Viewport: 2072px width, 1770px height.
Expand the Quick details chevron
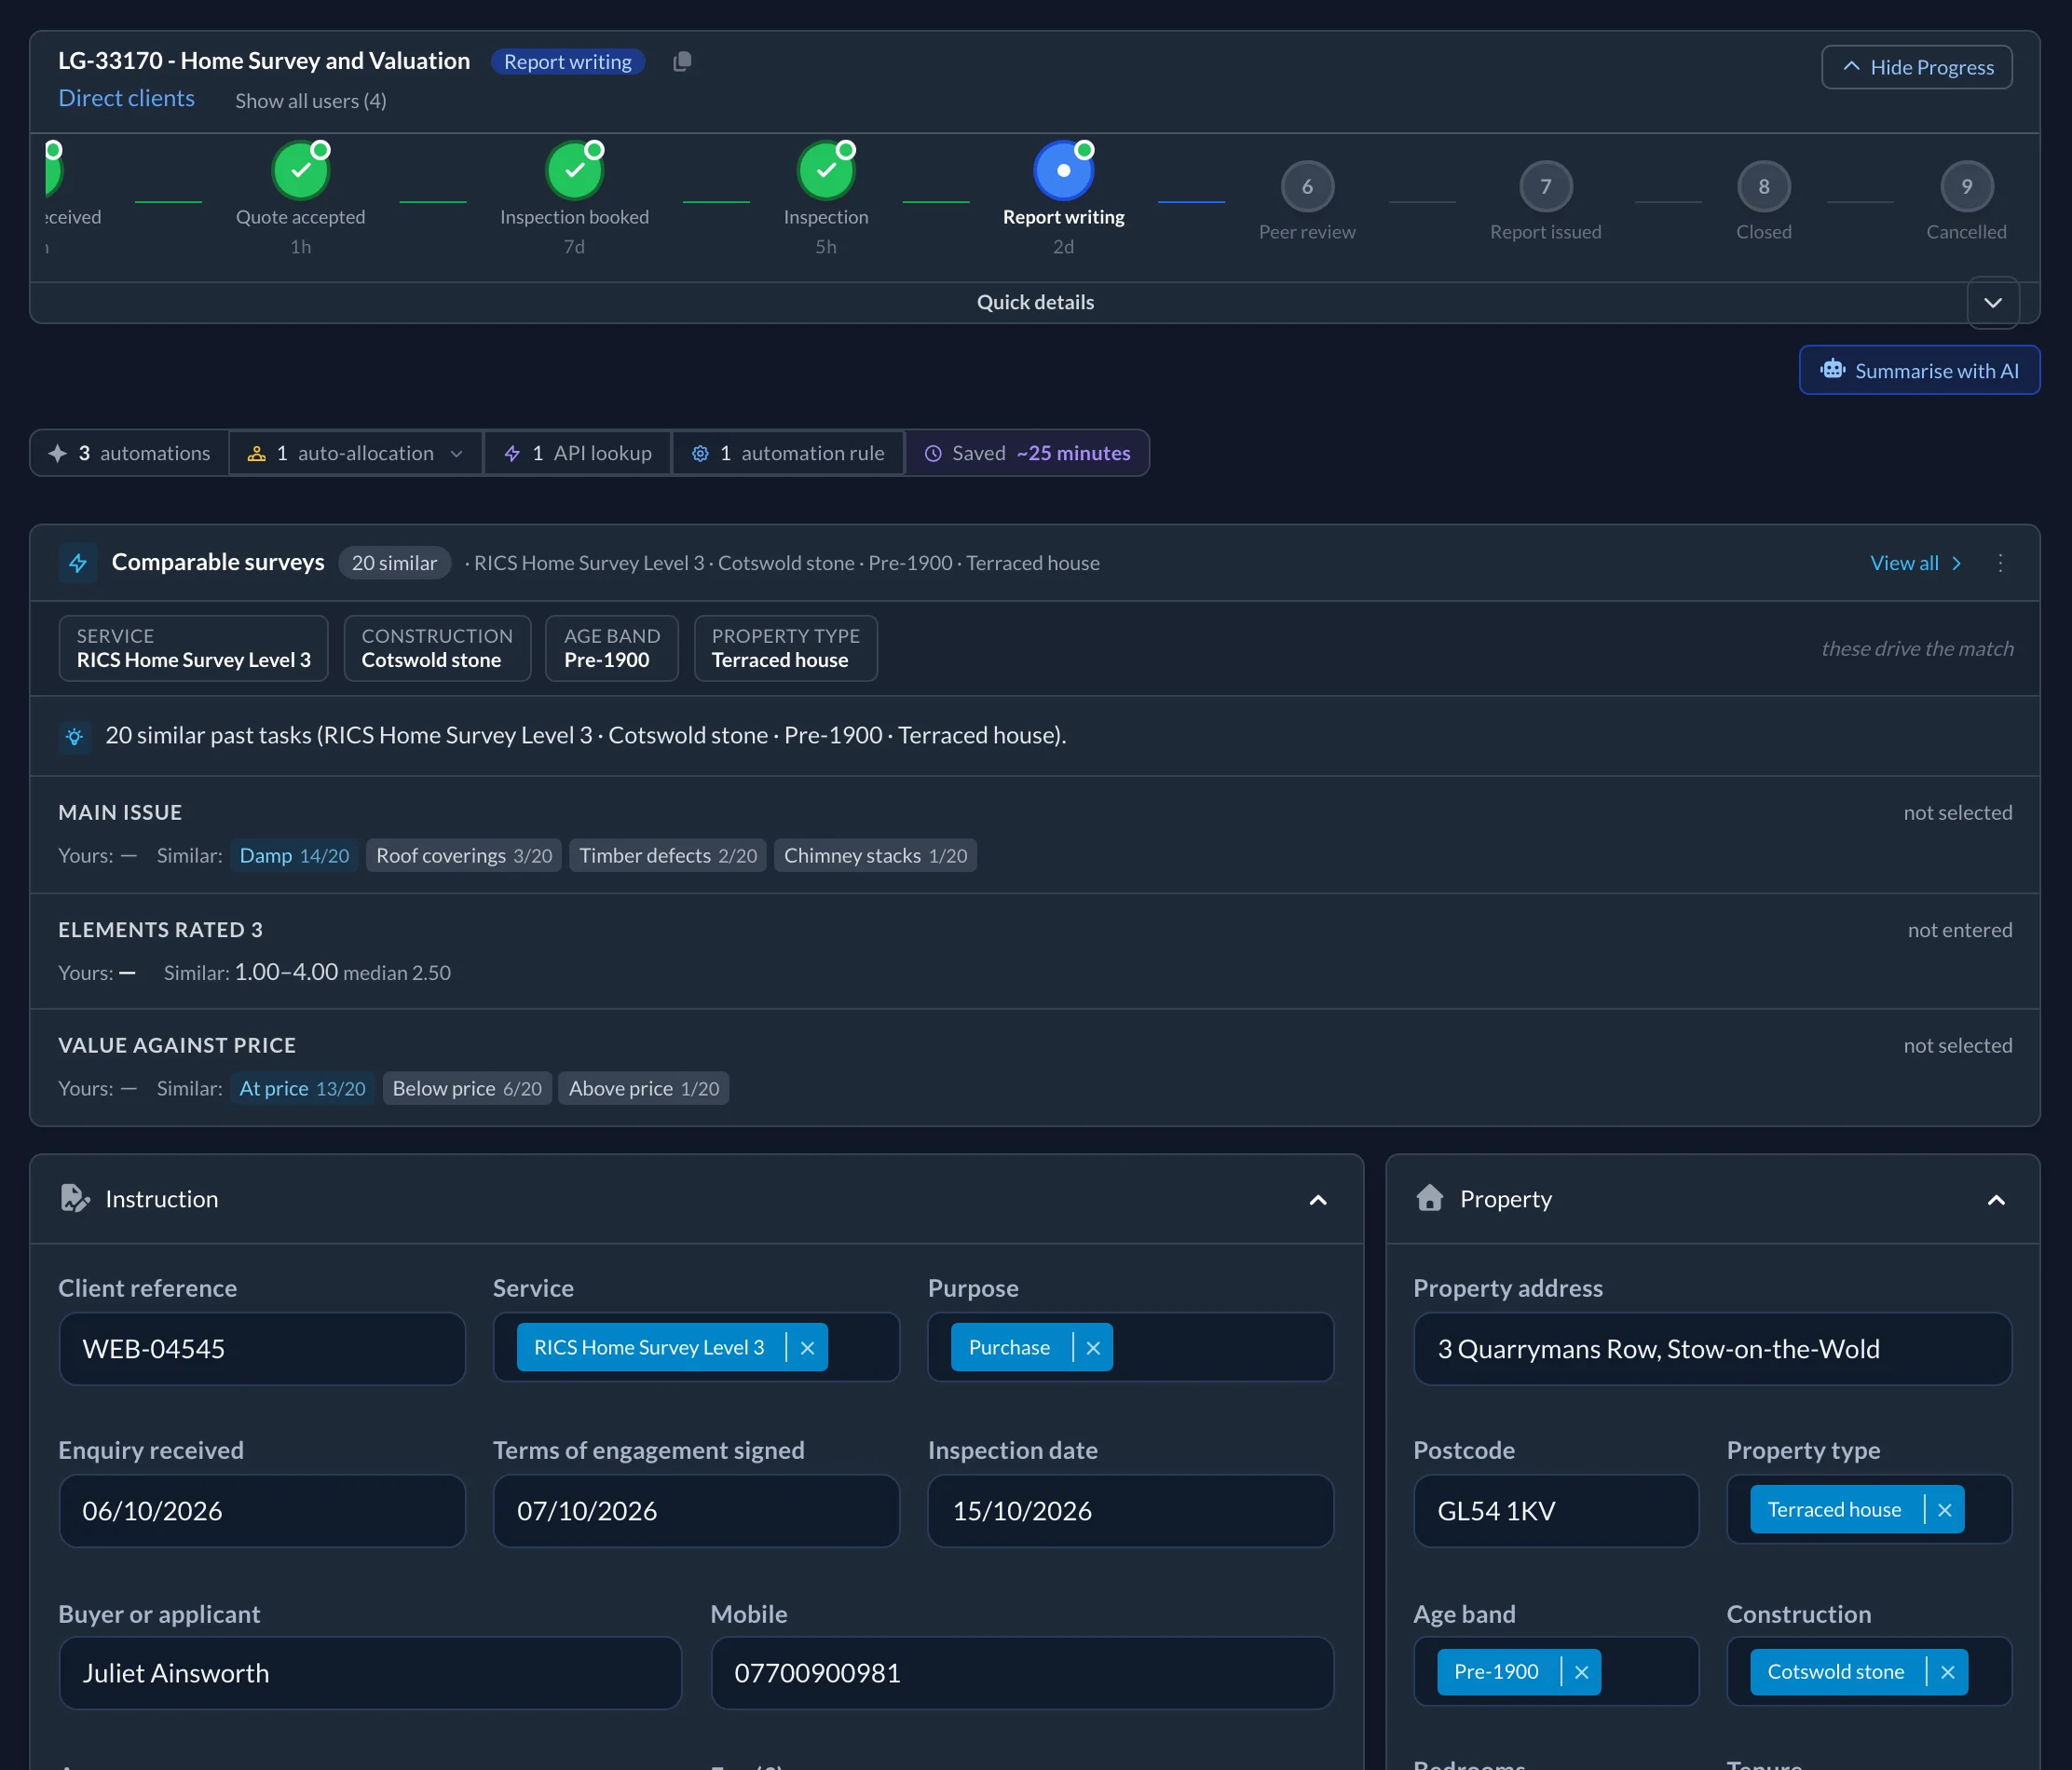(1992, 302)
